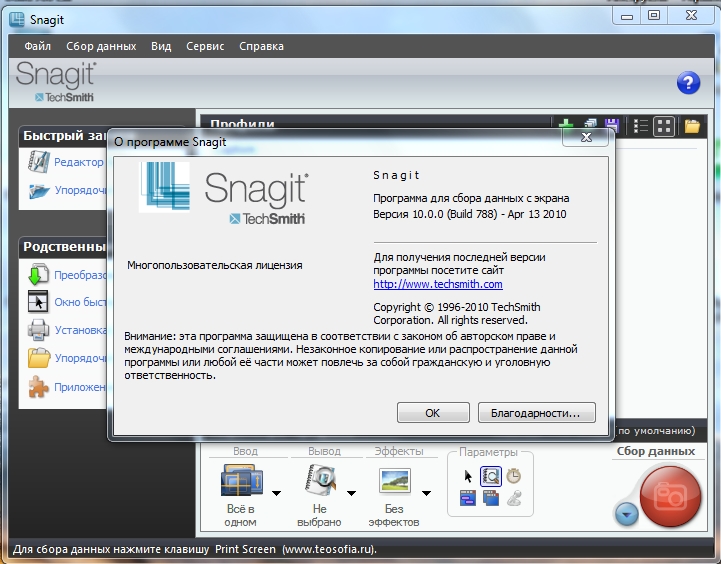Expand the Эффекты effects dropdown arrow
The height and width of the screenshot is (564, 721).
click(426, 493)
